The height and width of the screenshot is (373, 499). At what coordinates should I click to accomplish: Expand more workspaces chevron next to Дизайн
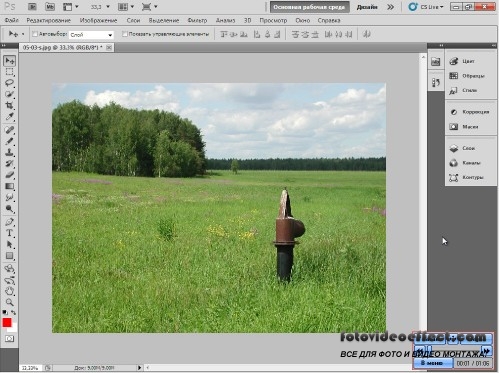tap(390, 7)
